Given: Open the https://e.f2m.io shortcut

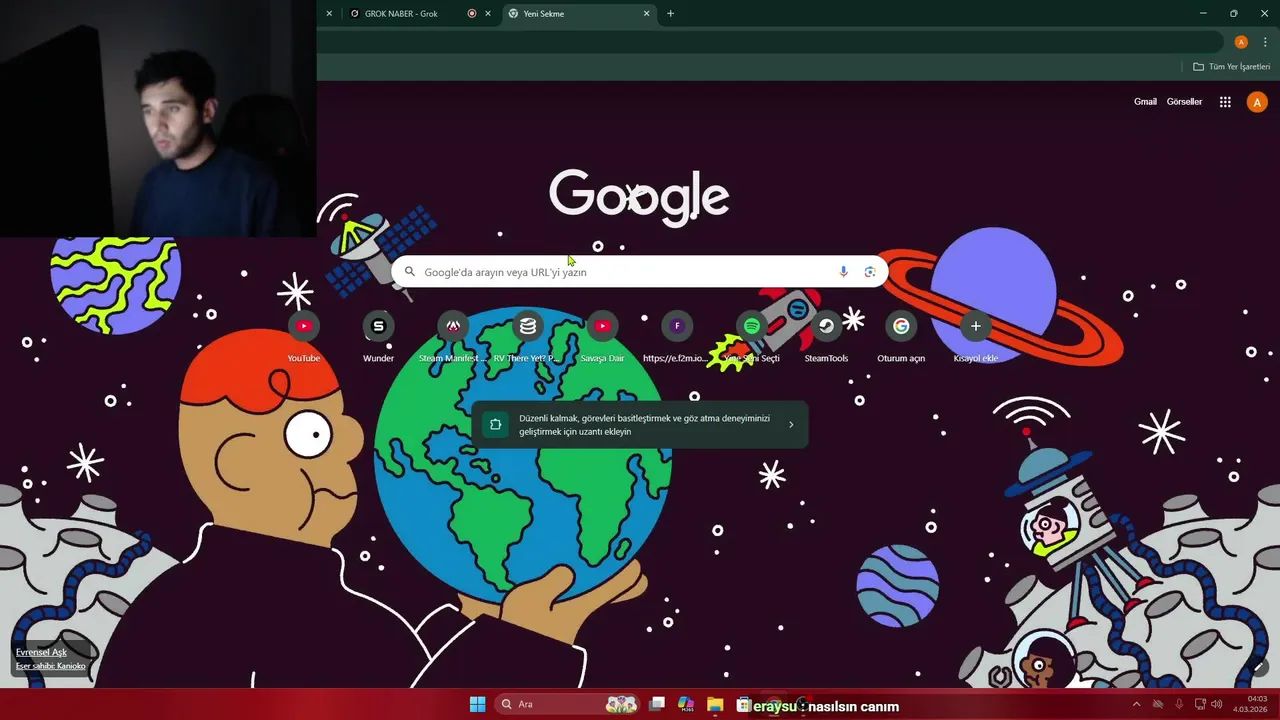Looking at the screenshot, I should pos(677,337).
